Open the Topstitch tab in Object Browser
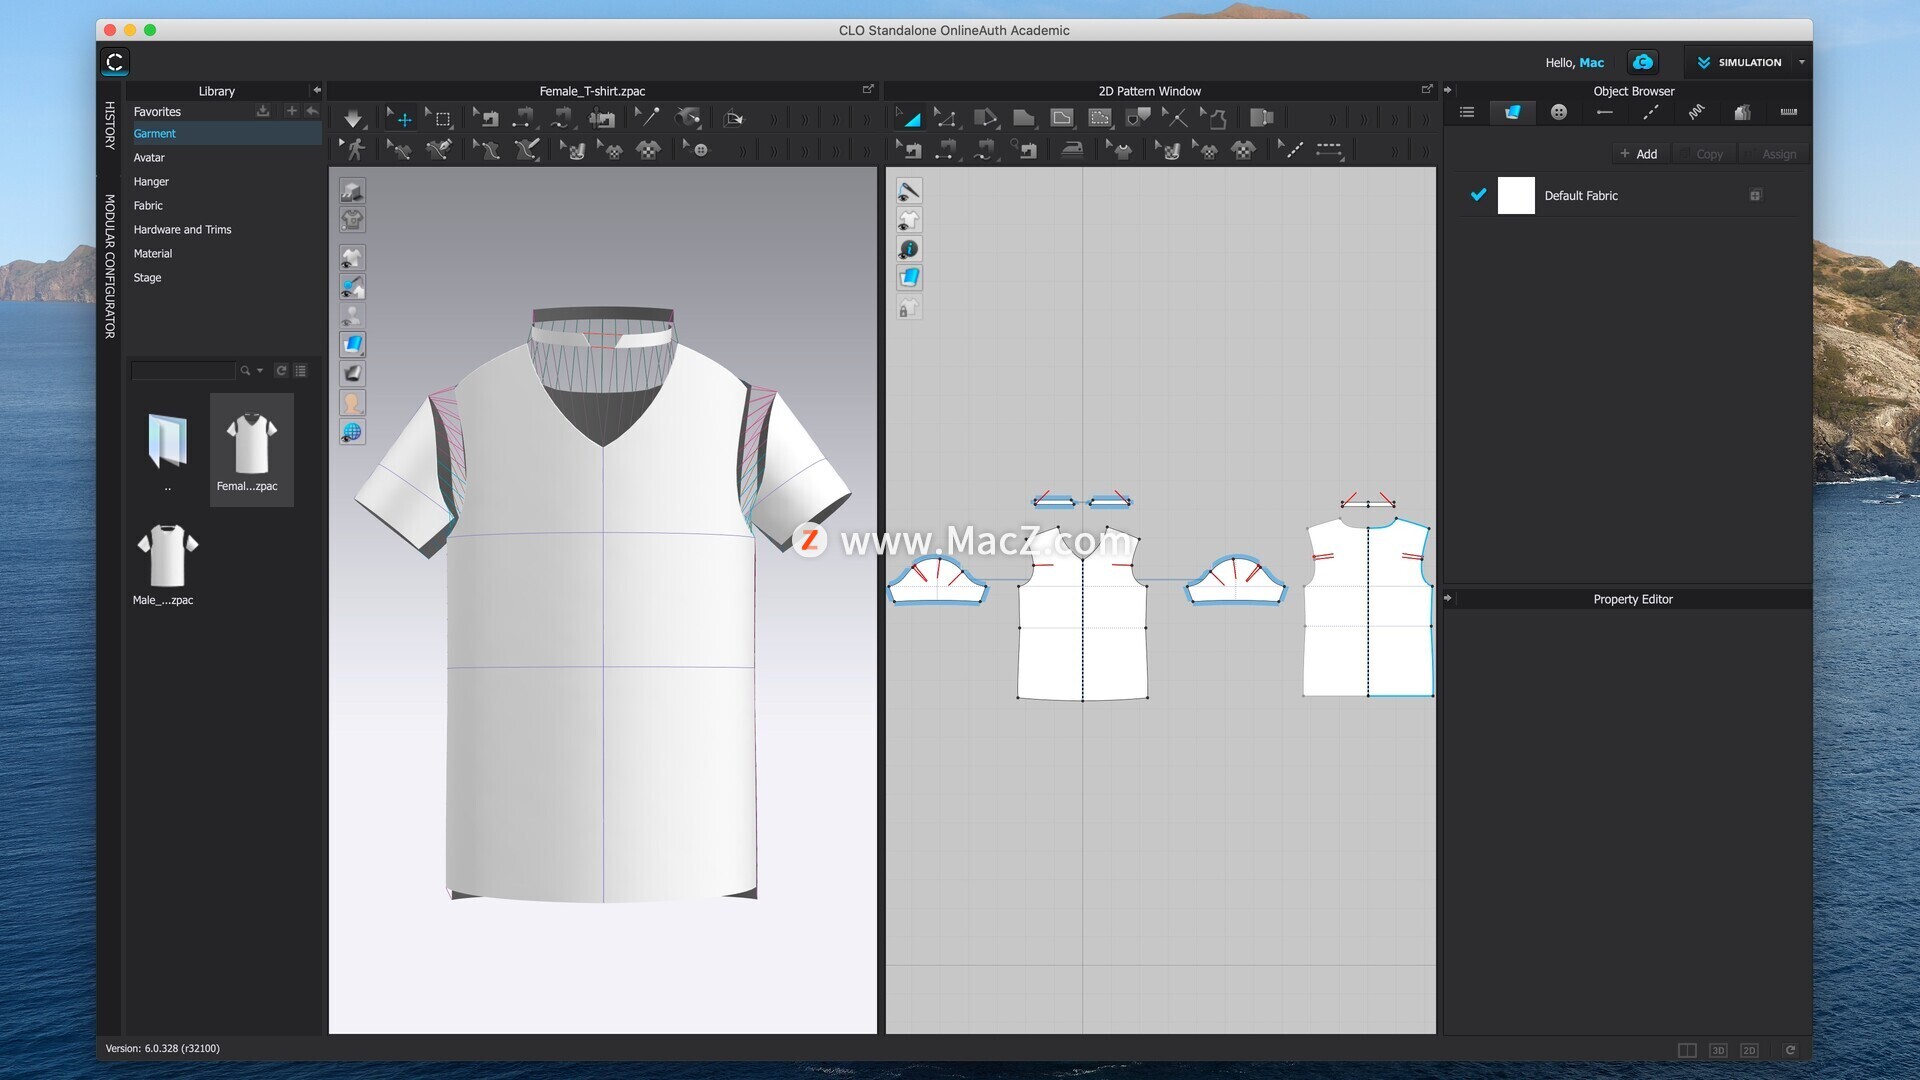Image resolution: width=1920 pixels, height=1080 pixels. point(1650,112)
